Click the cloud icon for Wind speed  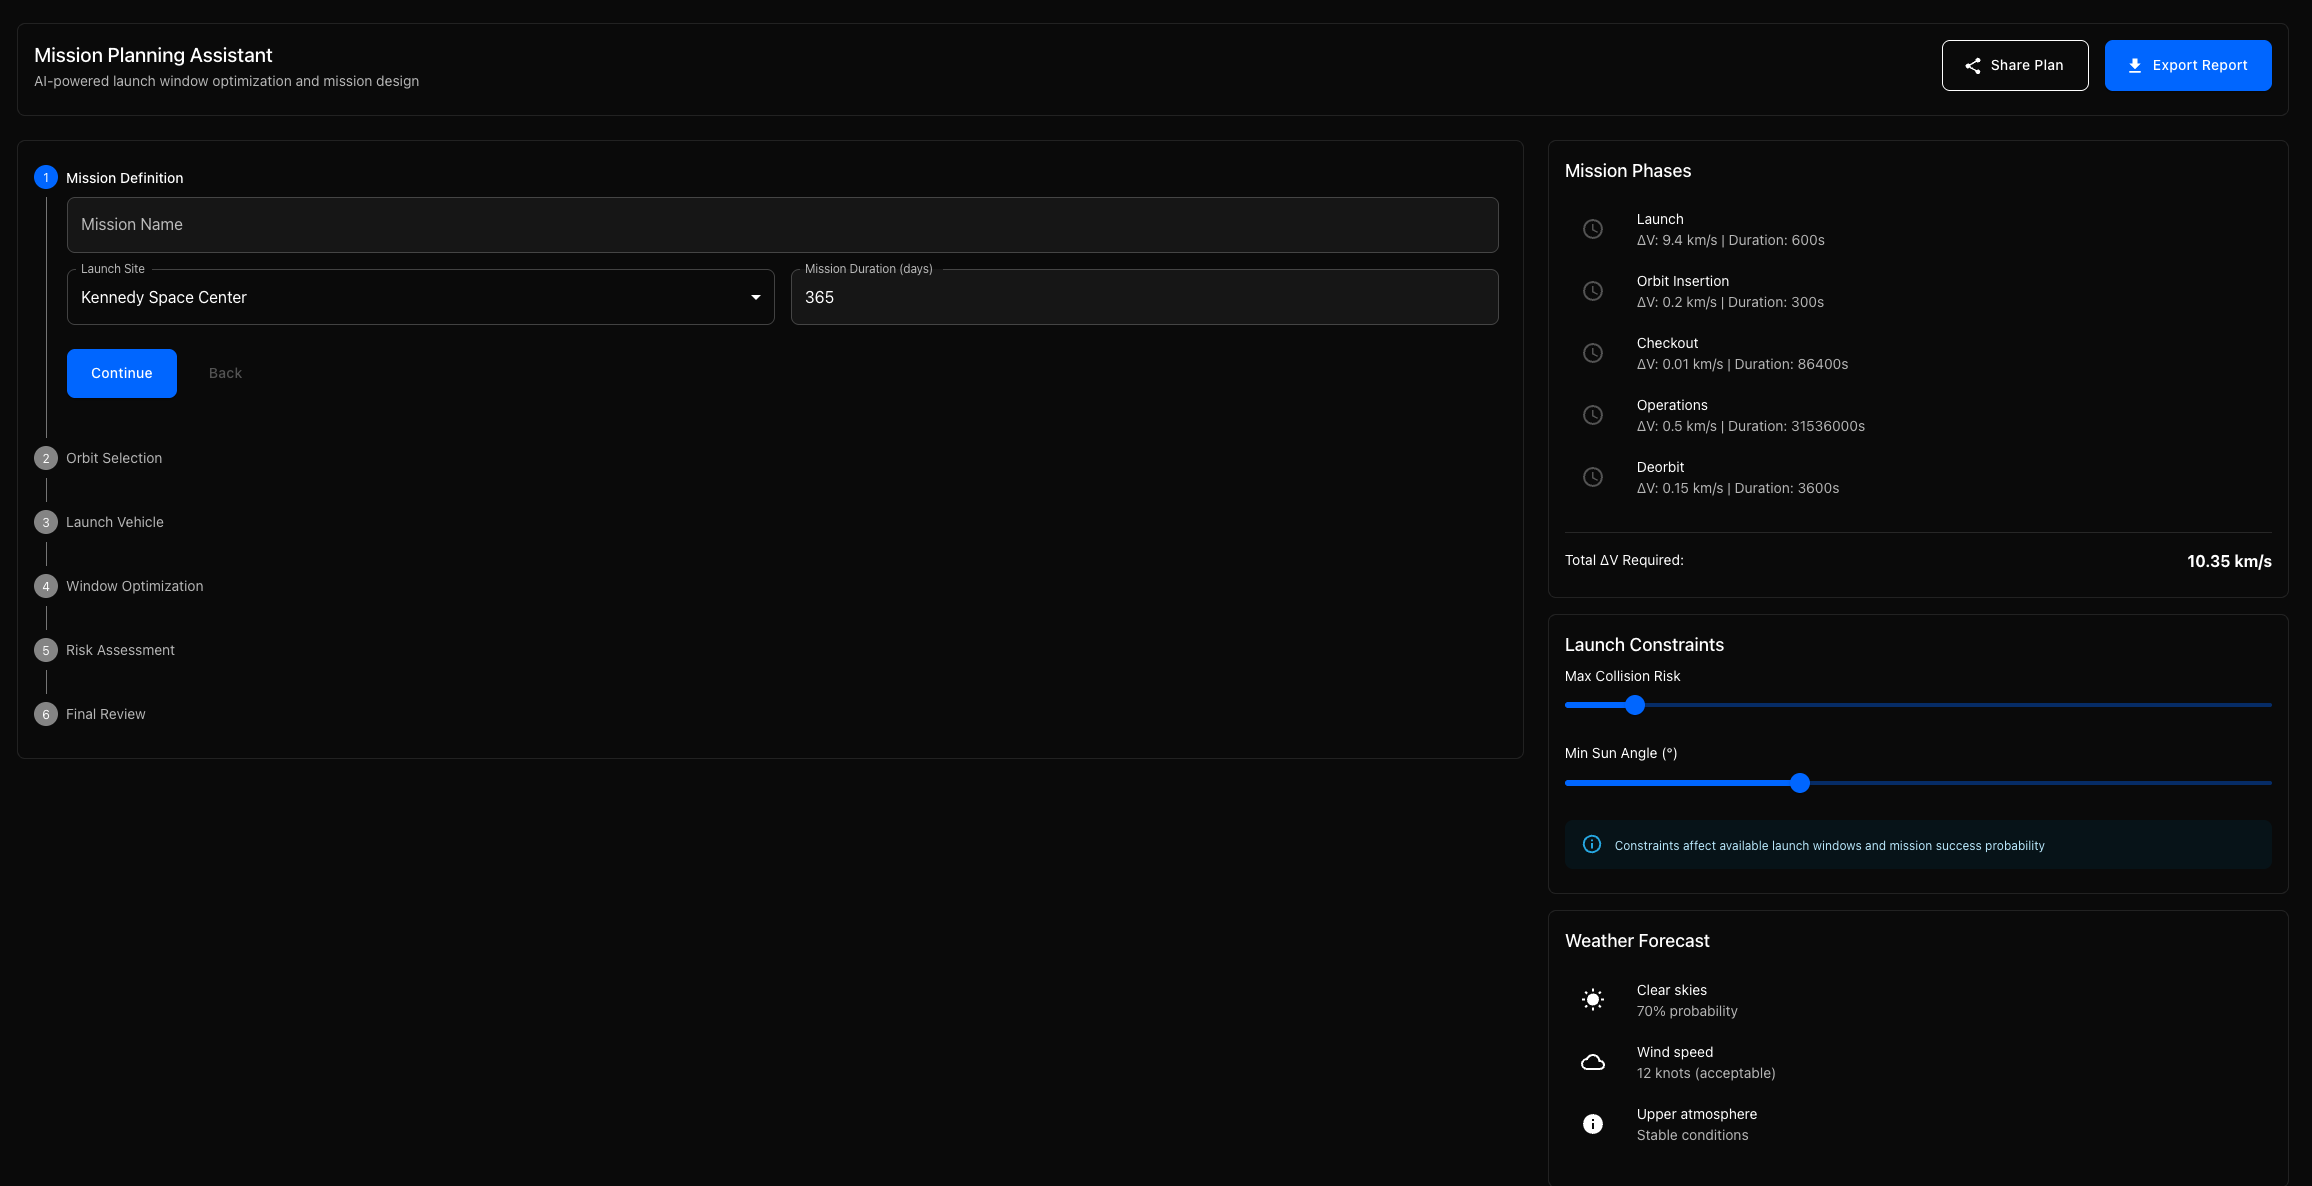[x=1593, y=1062]
